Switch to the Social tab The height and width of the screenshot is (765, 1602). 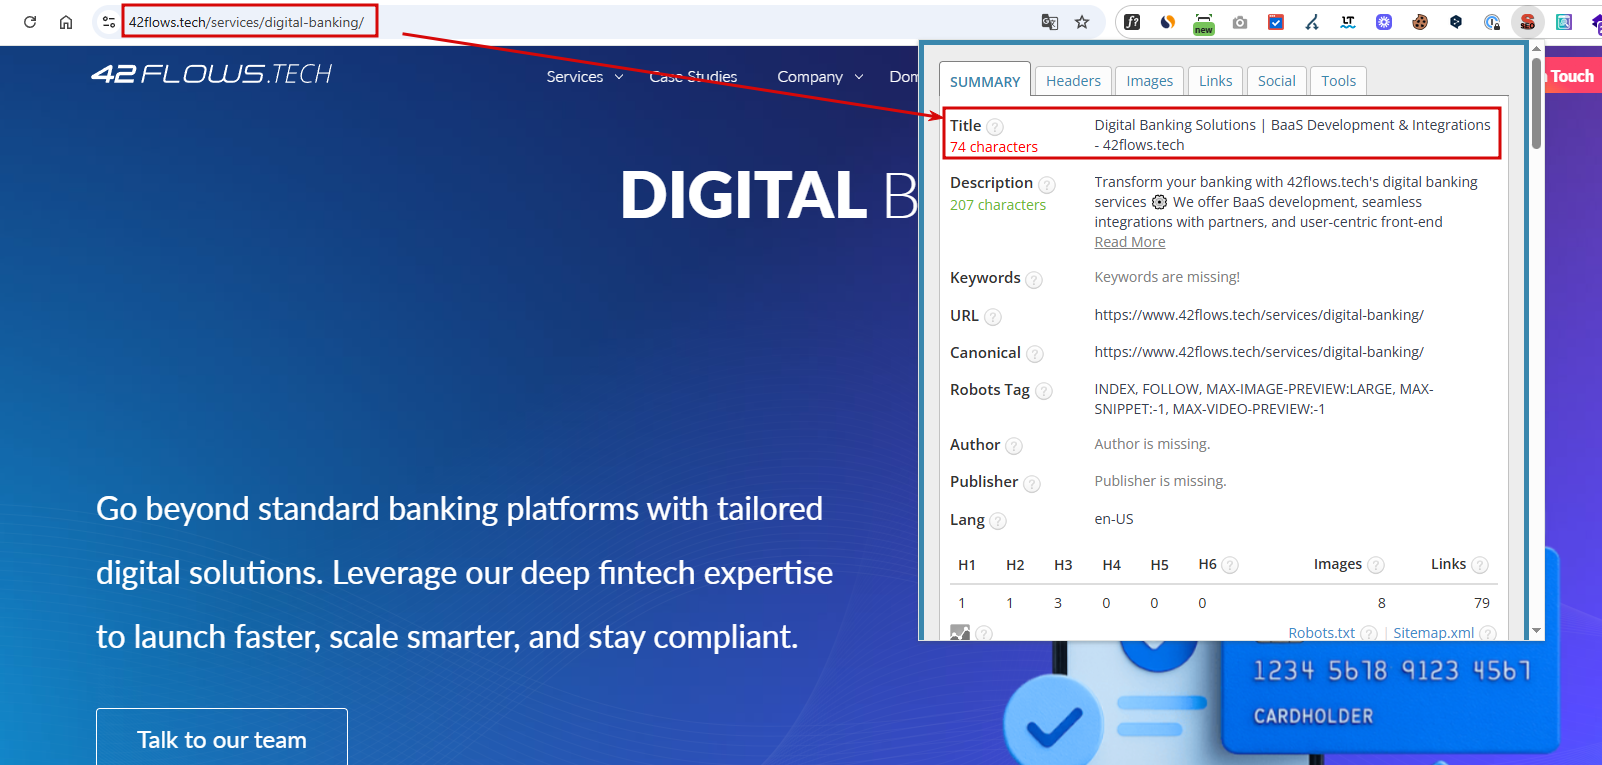coord(1277,81)
